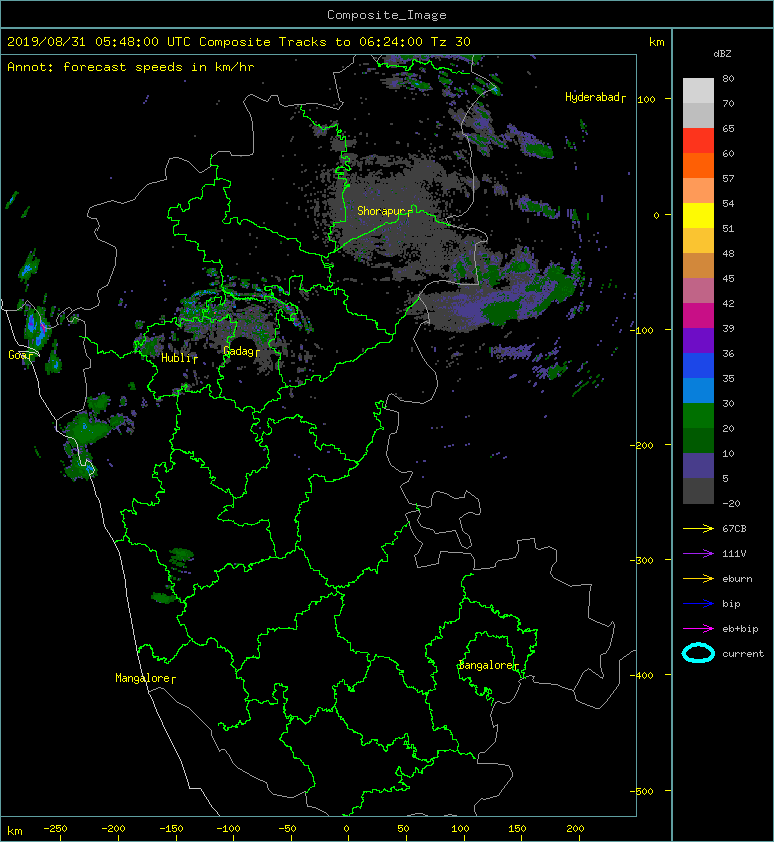774x842 pixels.
Task: Select the Goa city label
Action: pos(20,355)
